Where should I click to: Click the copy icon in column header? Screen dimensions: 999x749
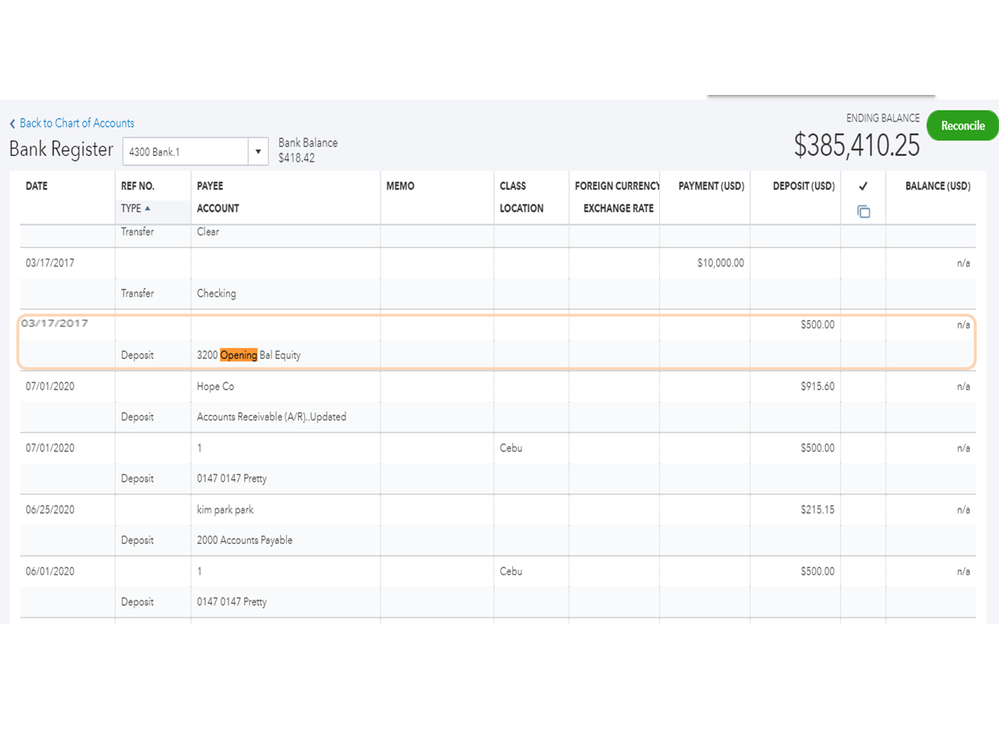coord(863,212)
